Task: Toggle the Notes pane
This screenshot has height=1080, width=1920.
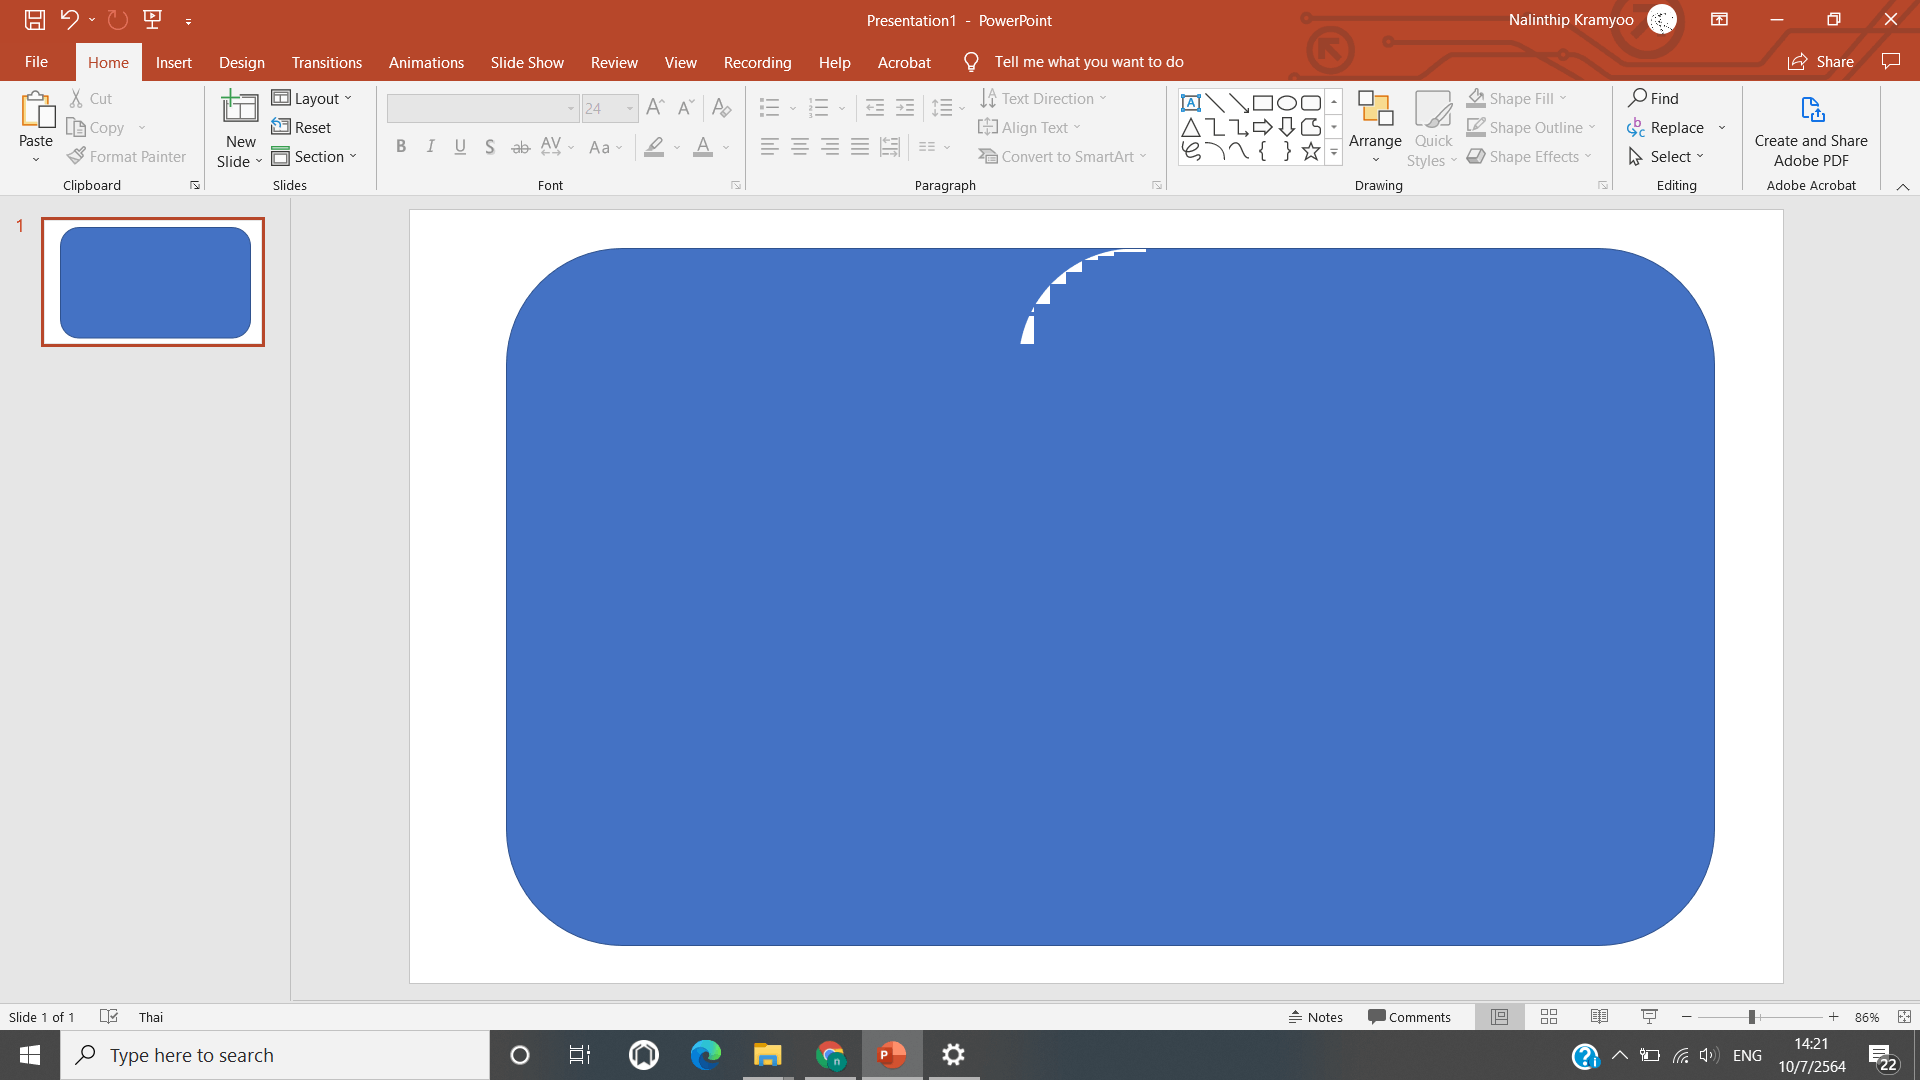Action: (1315, 1017)
